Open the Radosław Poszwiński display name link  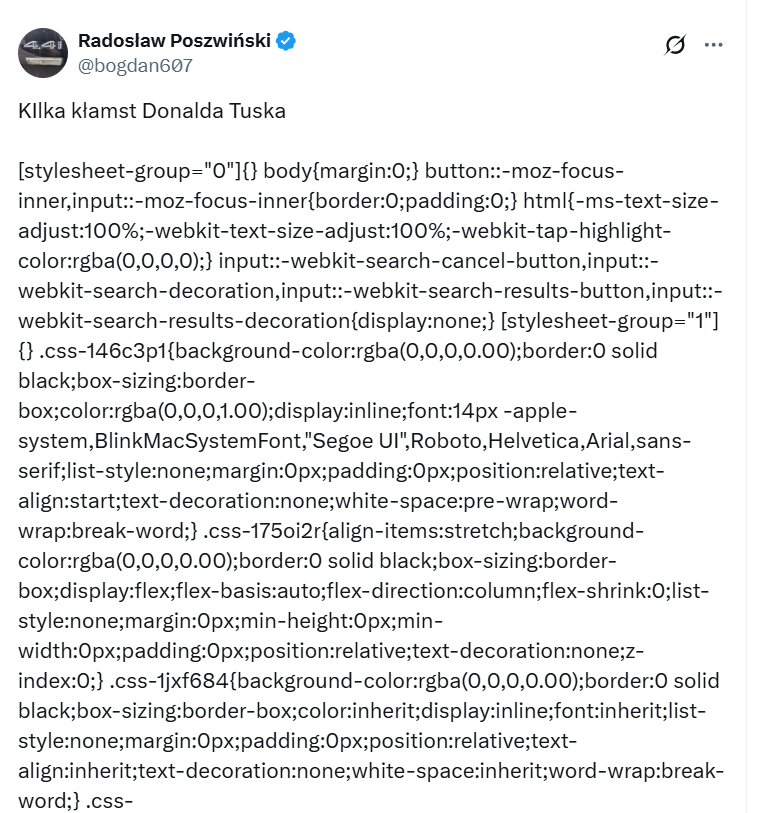[174, 41]
